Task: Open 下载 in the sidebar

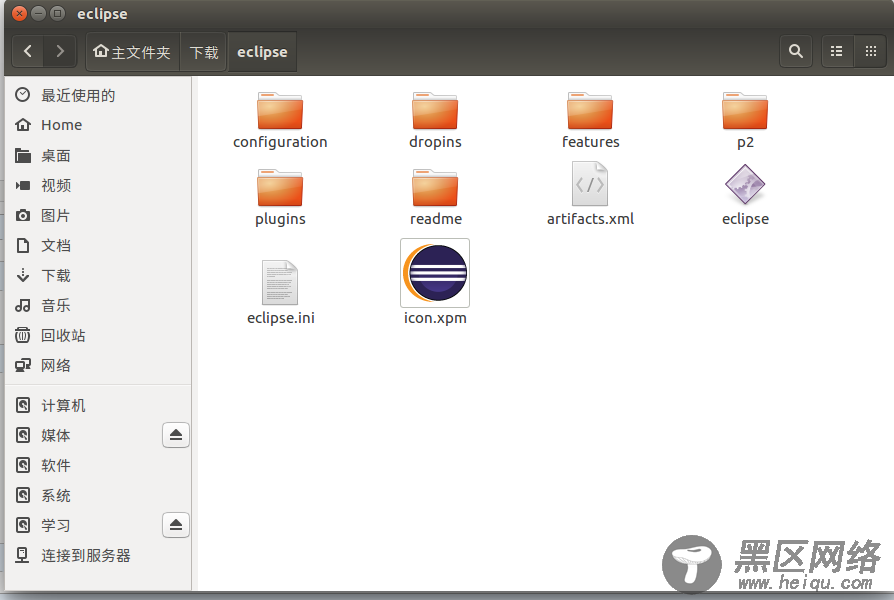Action: point(98,275)
